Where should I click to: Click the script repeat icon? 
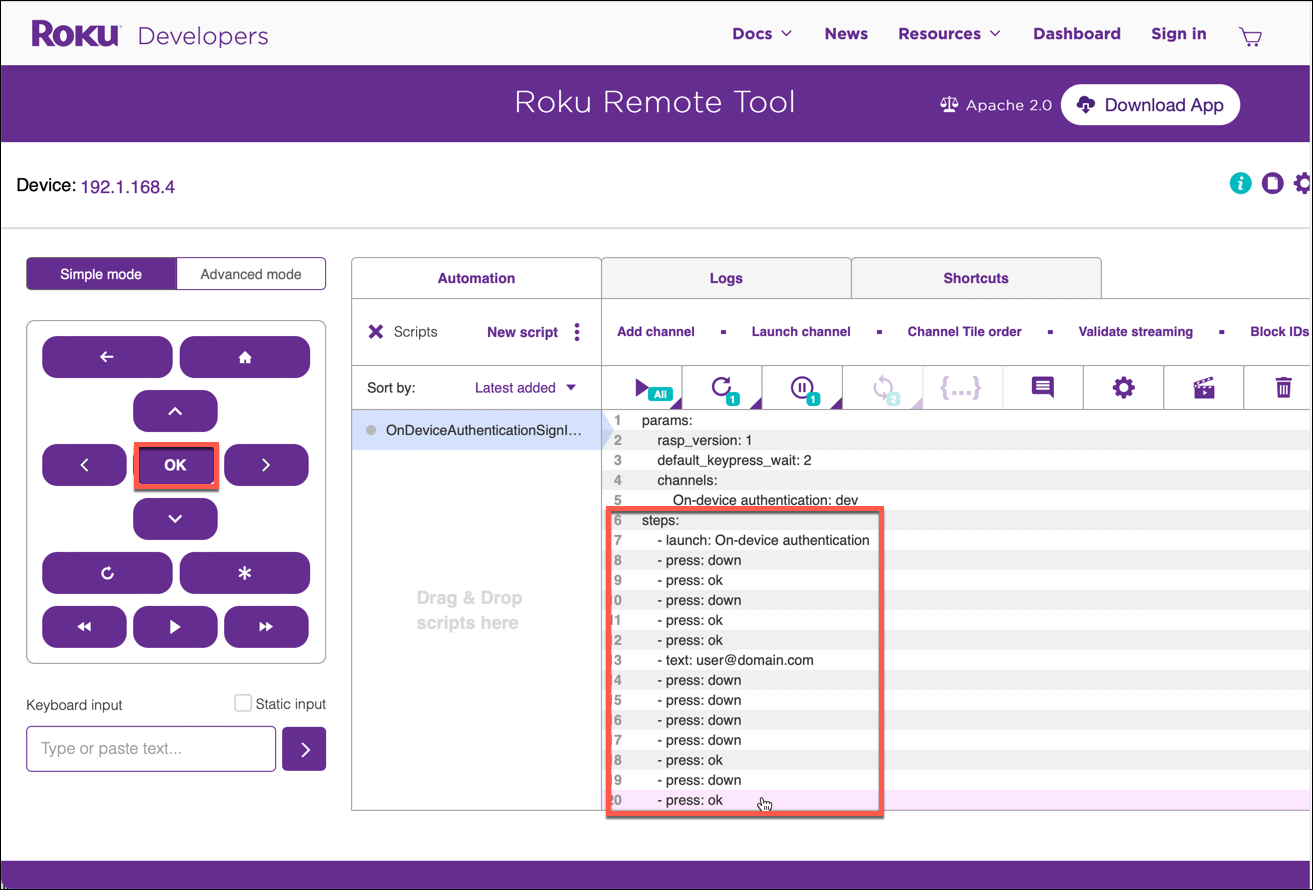pos(722,387)
